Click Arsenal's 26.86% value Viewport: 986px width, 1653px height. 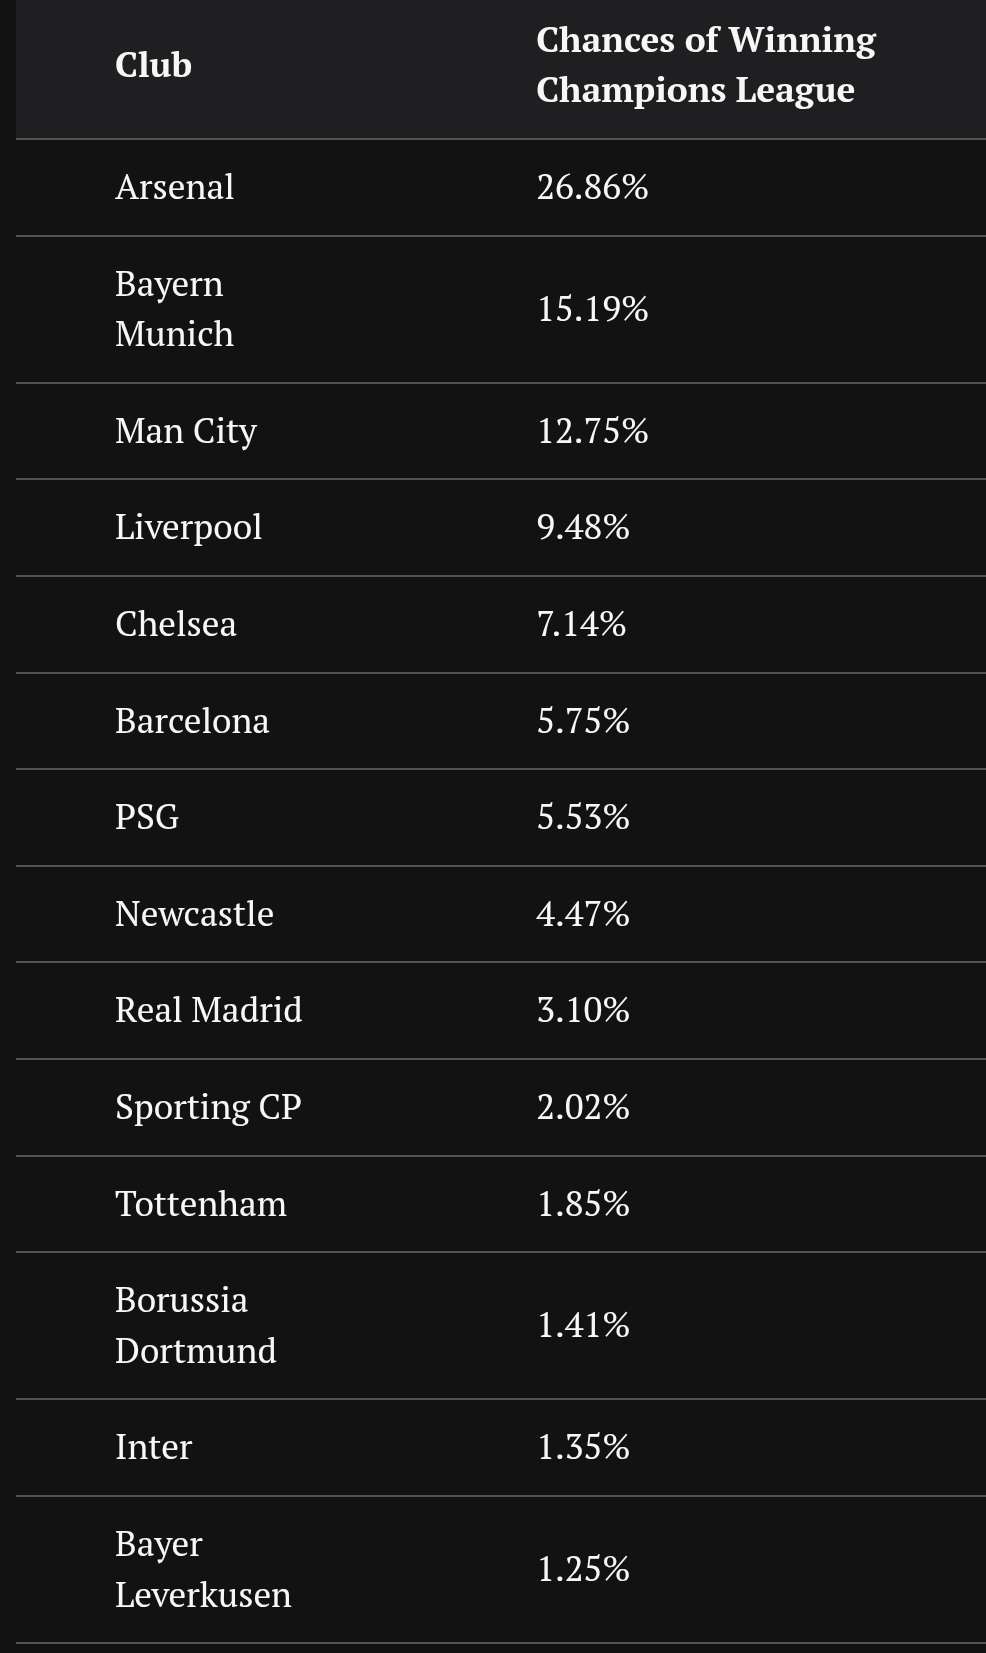tap(592, 187)
